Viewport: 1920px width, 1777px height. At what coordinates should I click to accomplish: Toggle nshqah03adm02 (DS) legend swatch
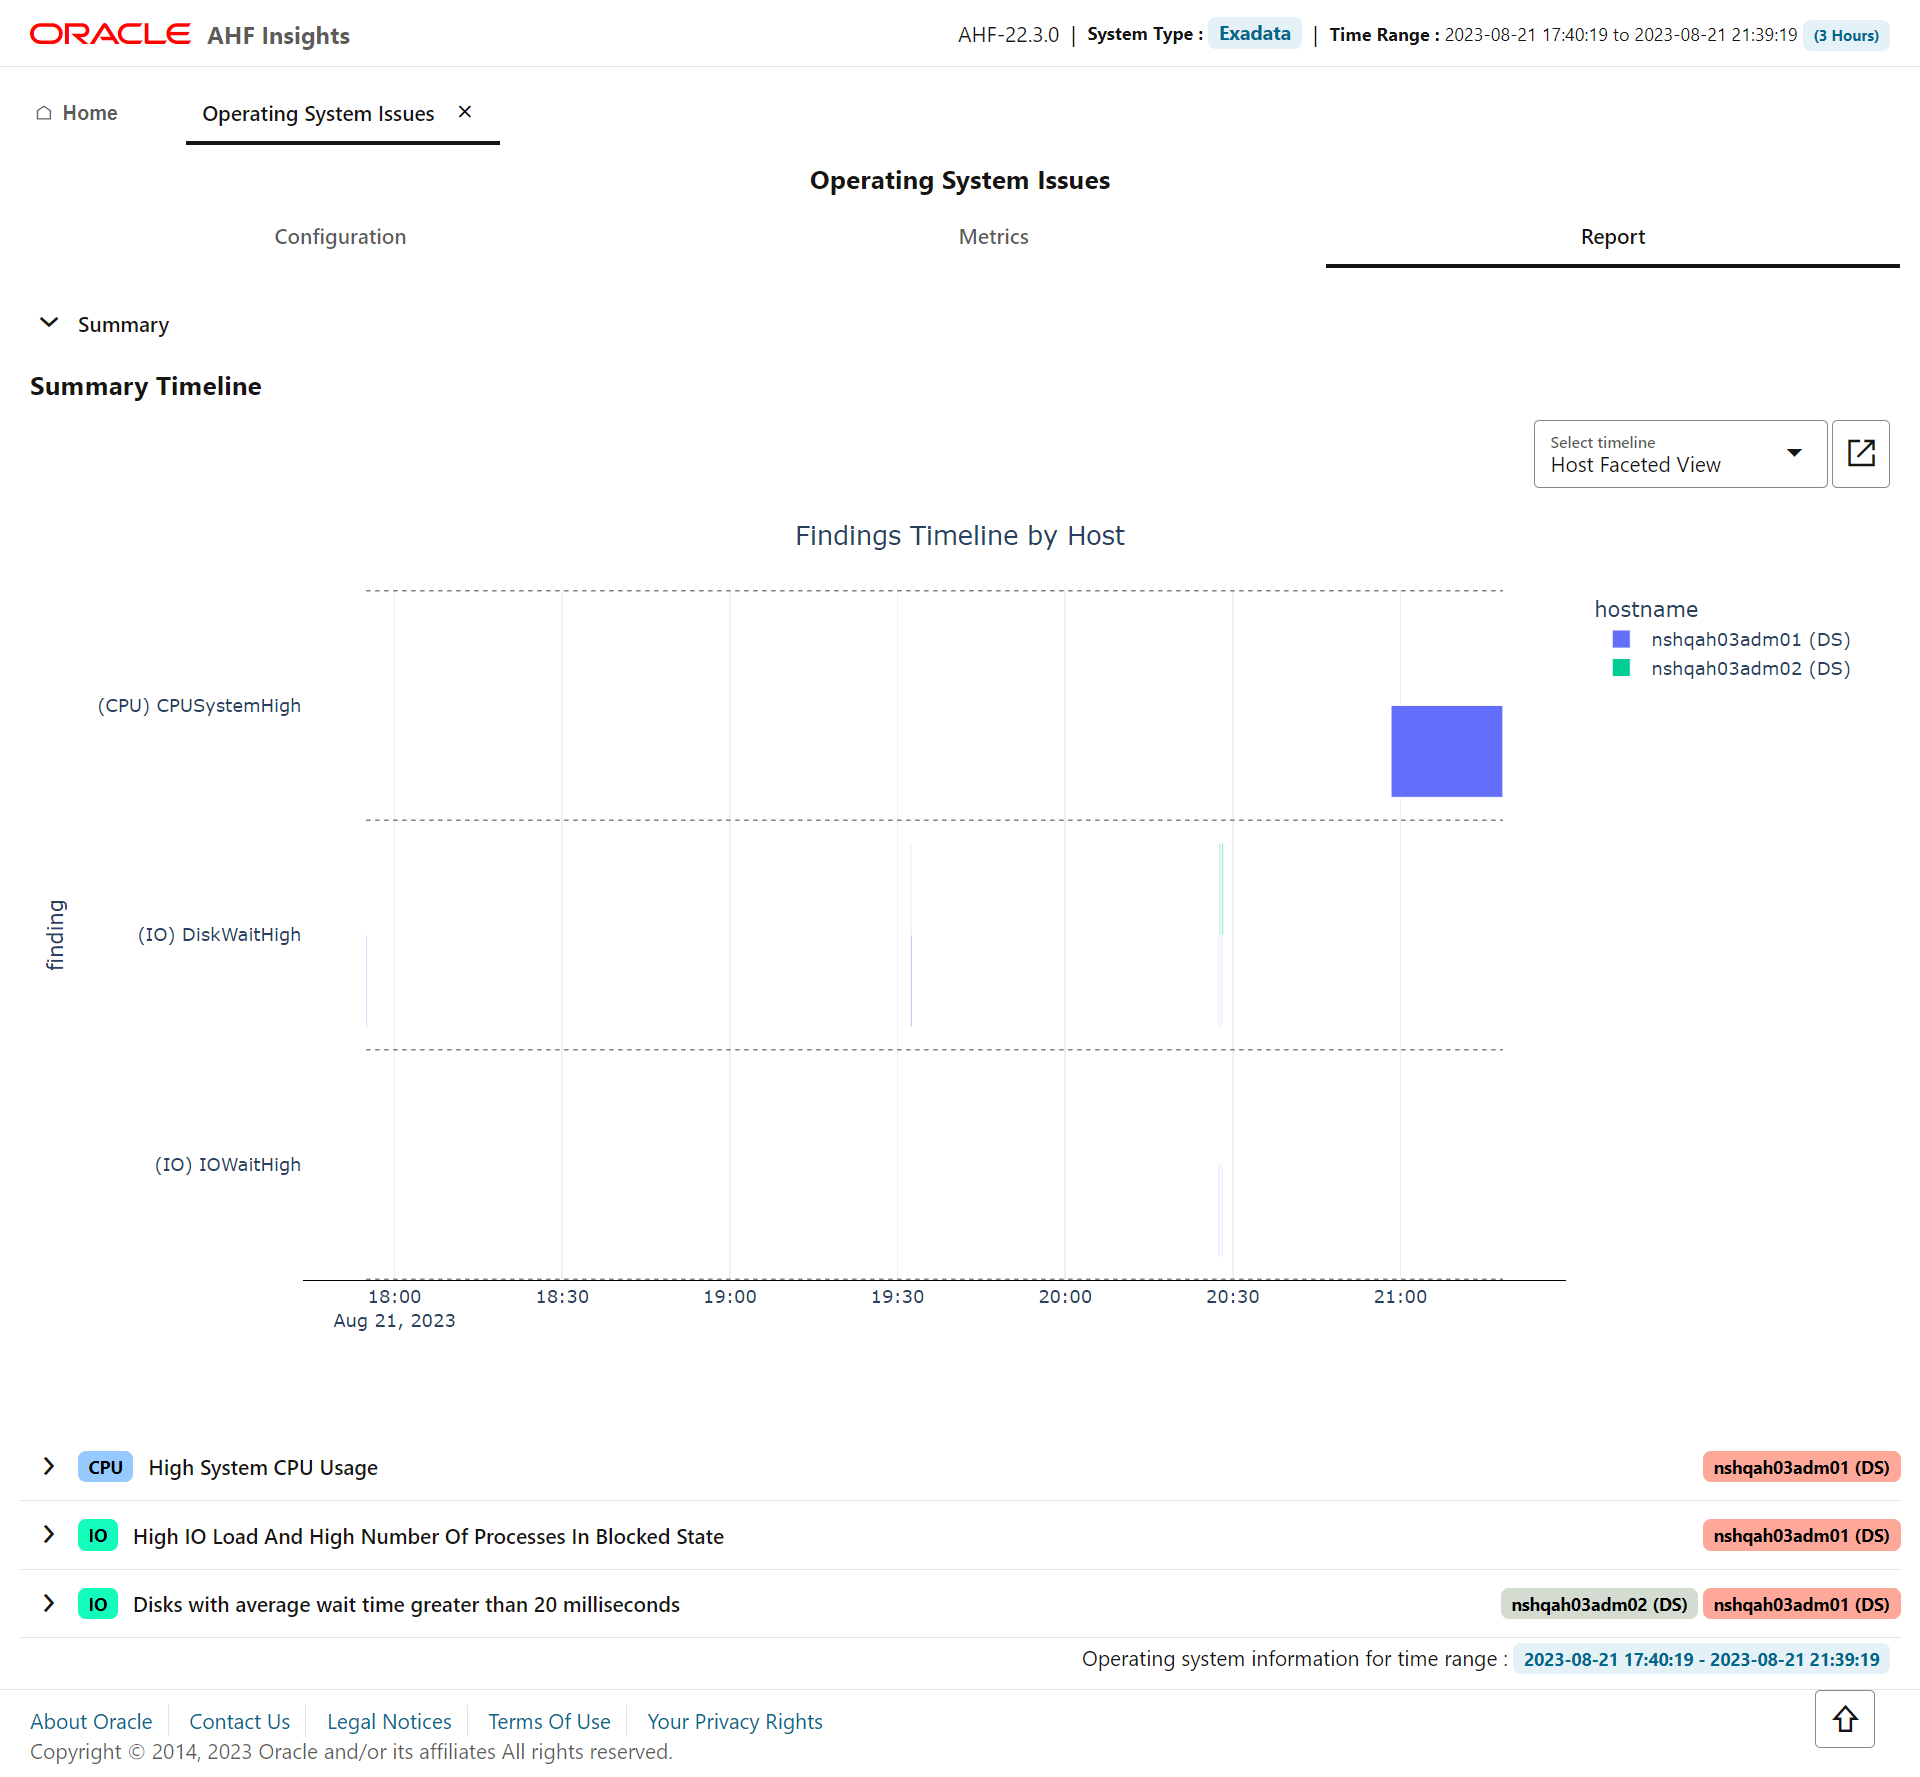tap(1621, 668)
